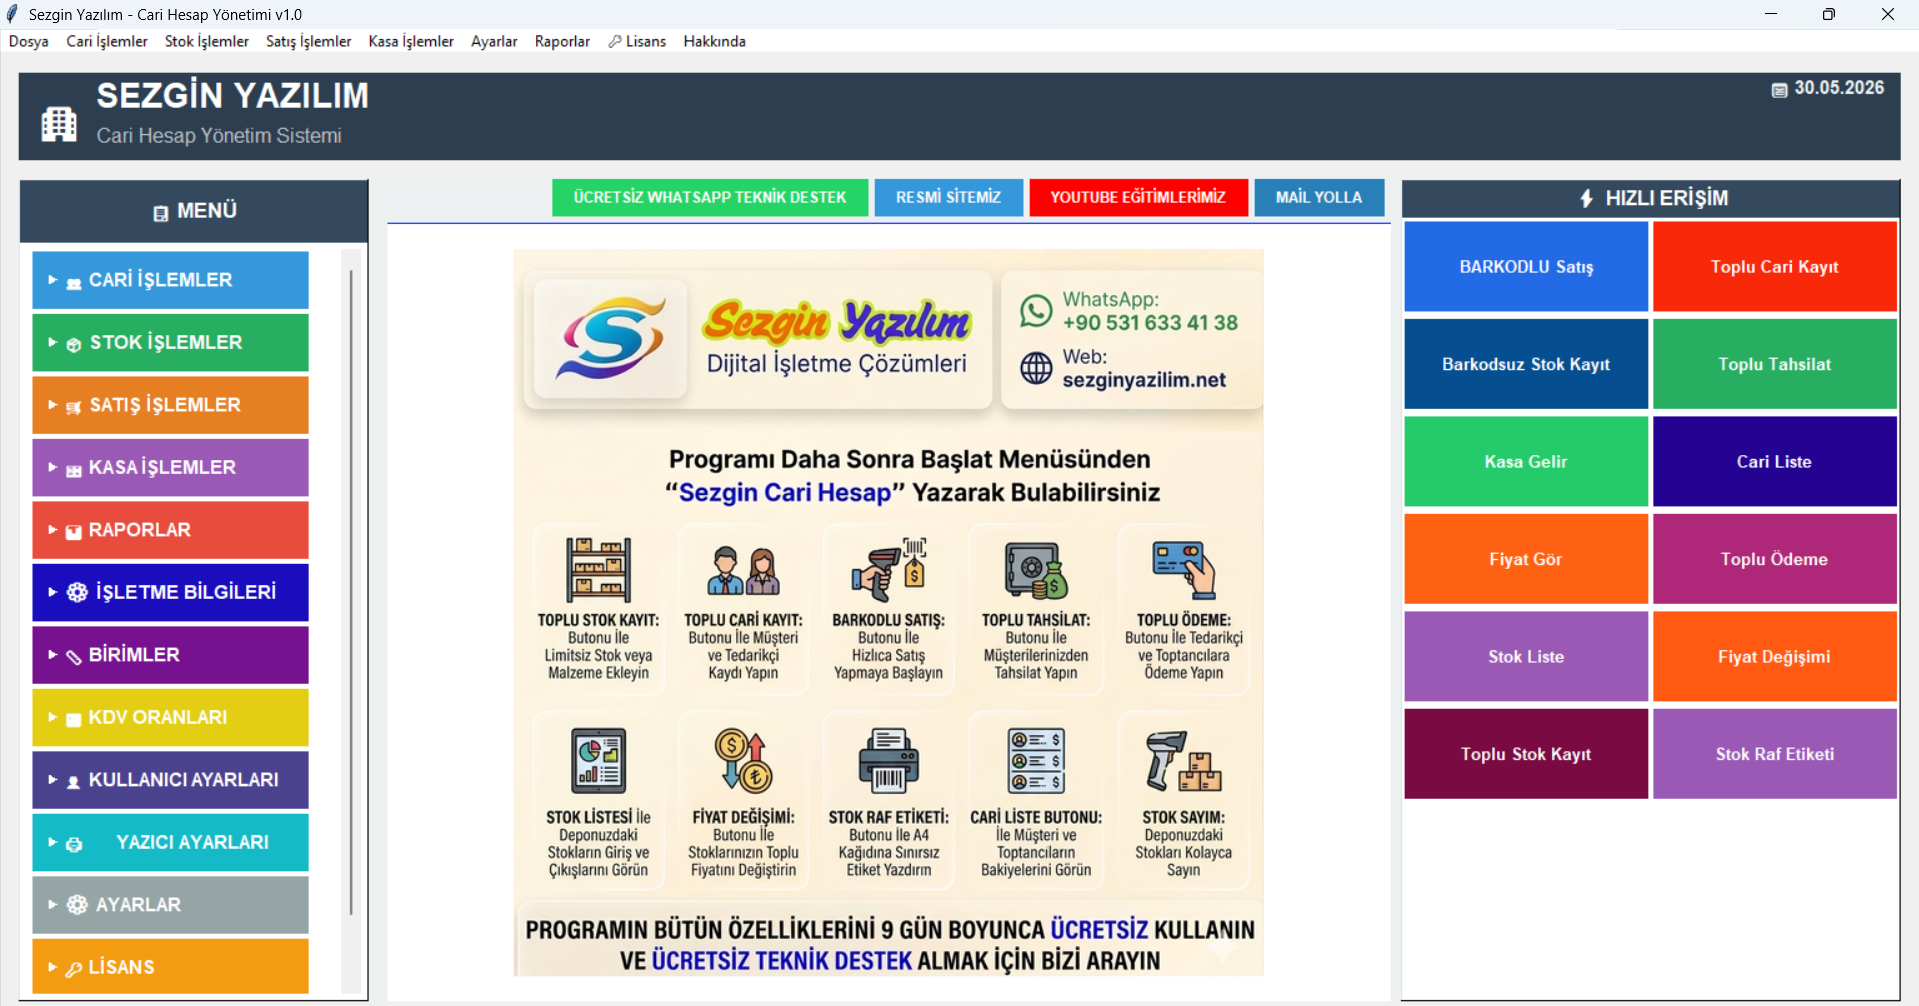Click the sezginyazilim.net web address

click(x=1144, y=380)
